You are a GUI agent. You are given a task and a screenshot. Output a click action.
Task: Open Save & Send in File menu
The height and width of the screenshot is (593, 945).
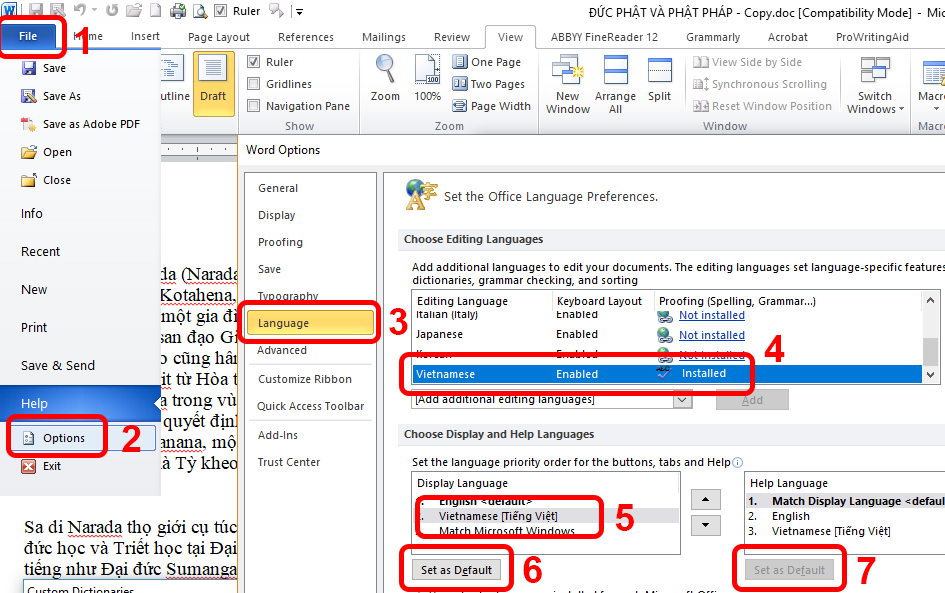(x=58, y=366)
